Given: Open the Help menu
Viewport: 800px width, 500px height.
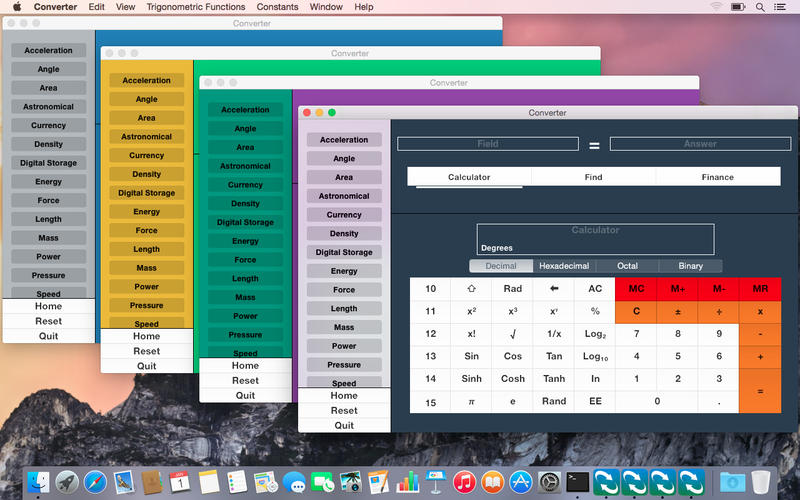Looking at the screenshot, I should 364,7.
